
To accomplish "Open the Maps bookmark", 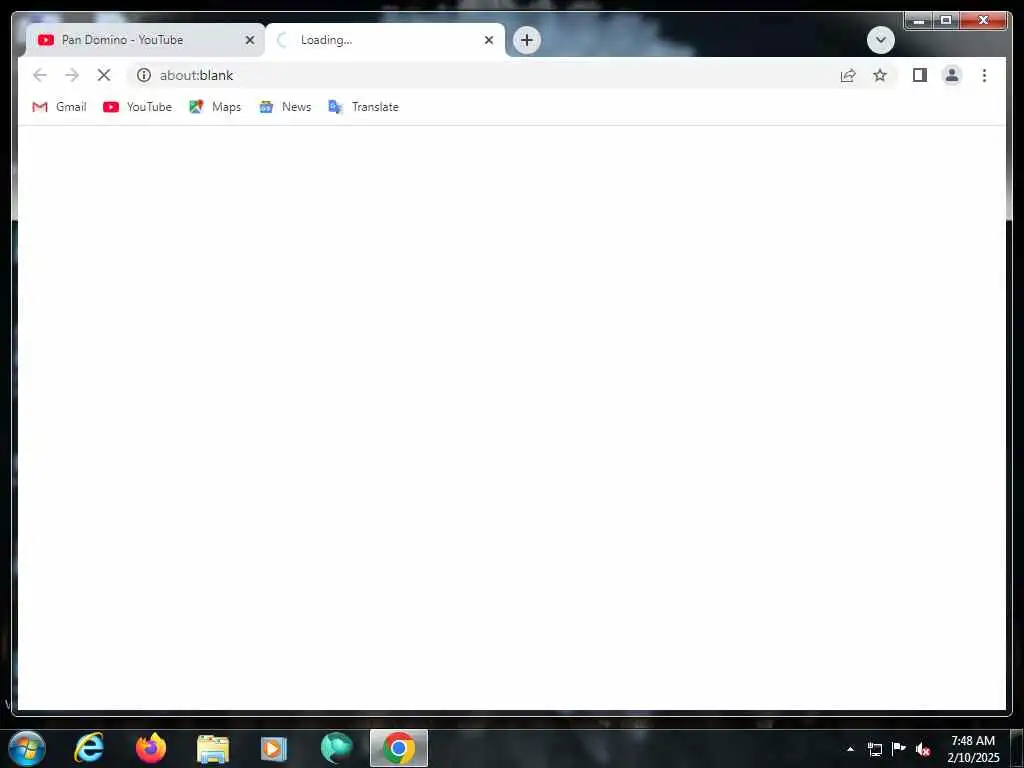I will point(215,106).
